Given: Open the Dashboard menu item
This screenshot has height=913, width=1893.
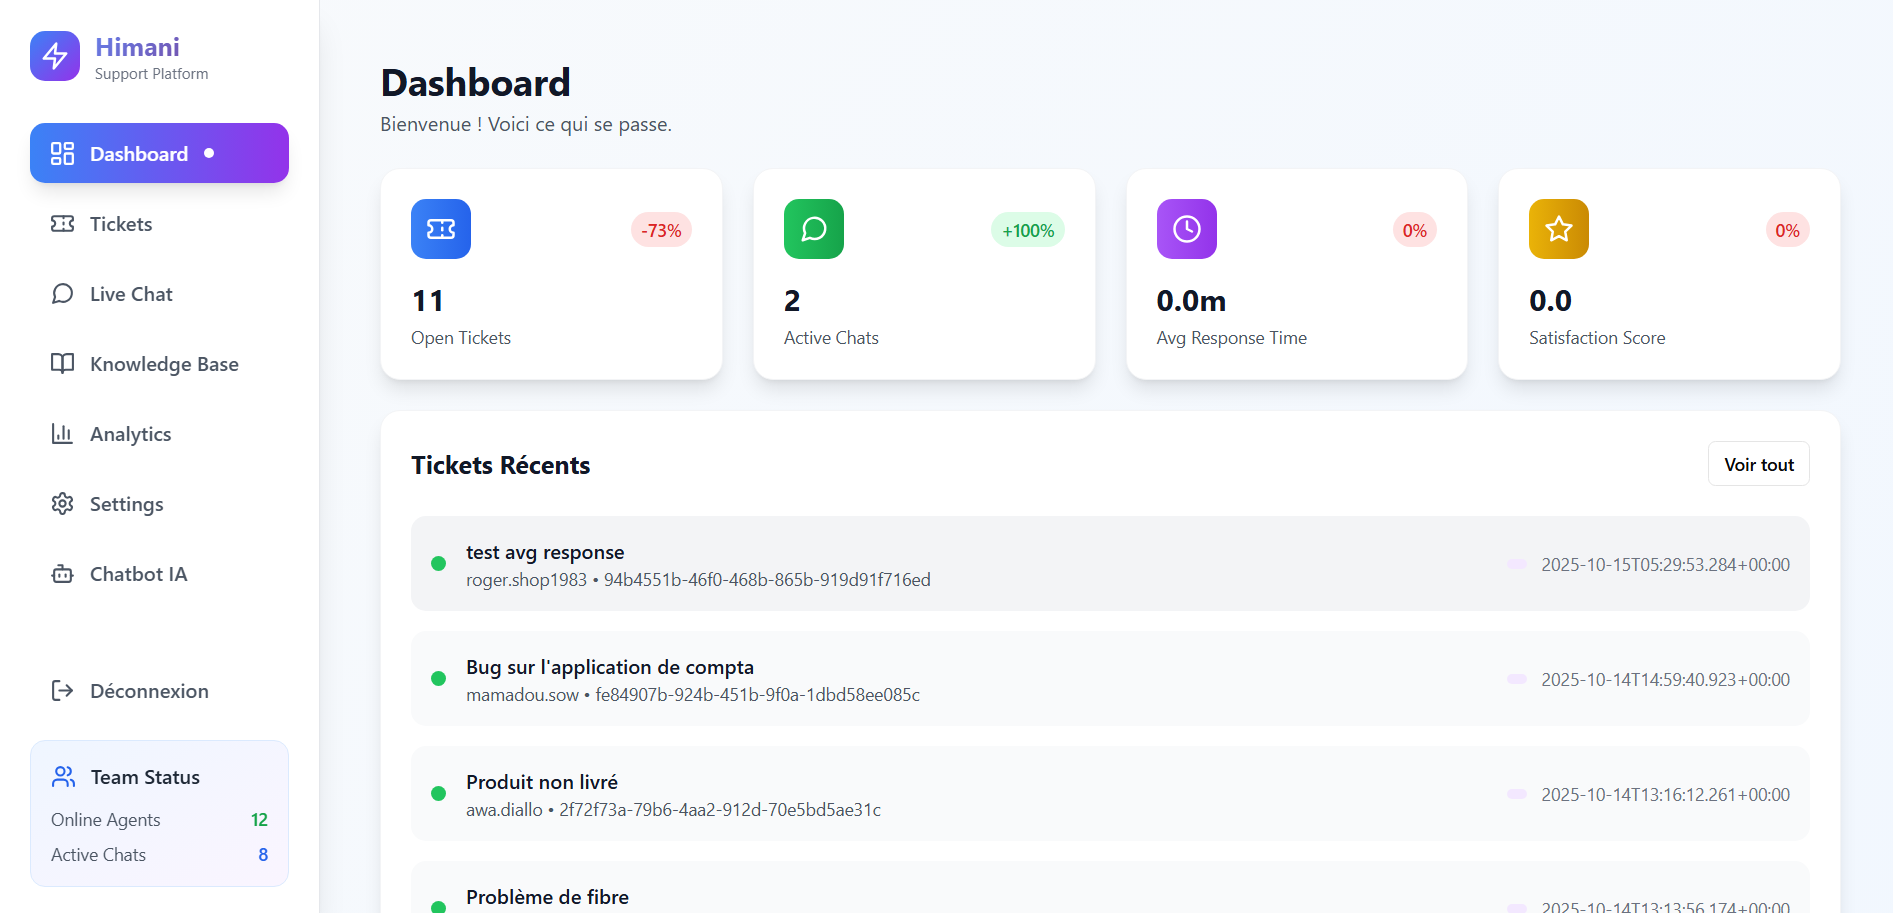Looking at the screenshot, I should coord(159,153).
